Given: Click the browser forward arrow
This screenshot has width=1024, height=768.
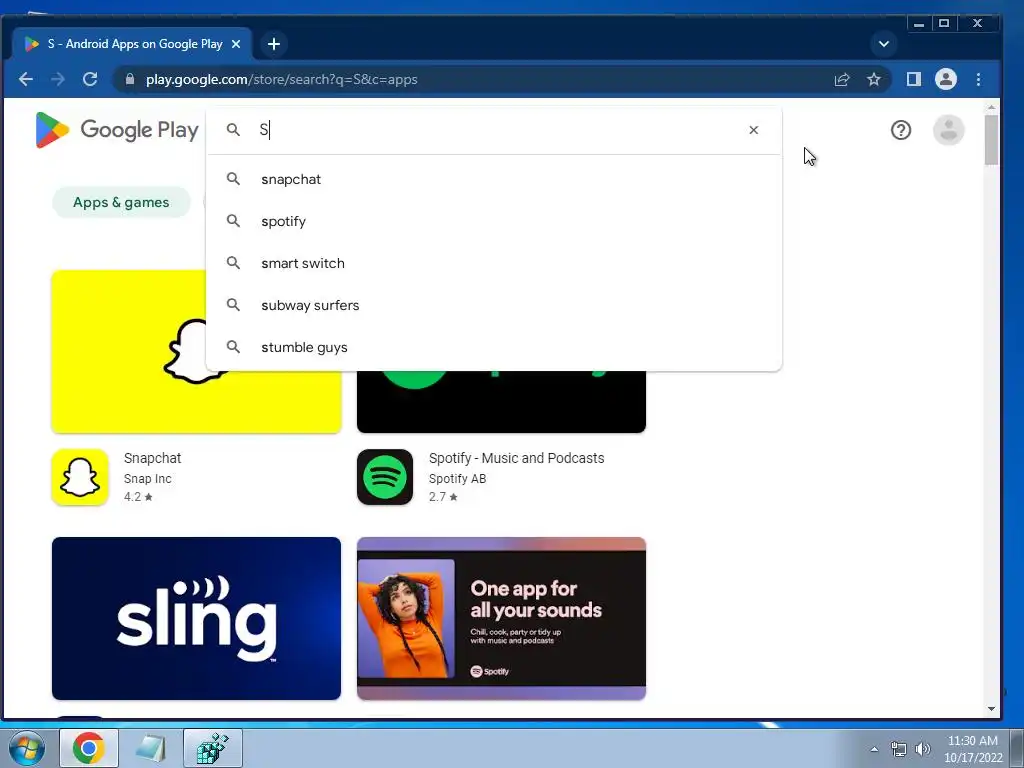Looking at the screenshot, I should point(57,80).
